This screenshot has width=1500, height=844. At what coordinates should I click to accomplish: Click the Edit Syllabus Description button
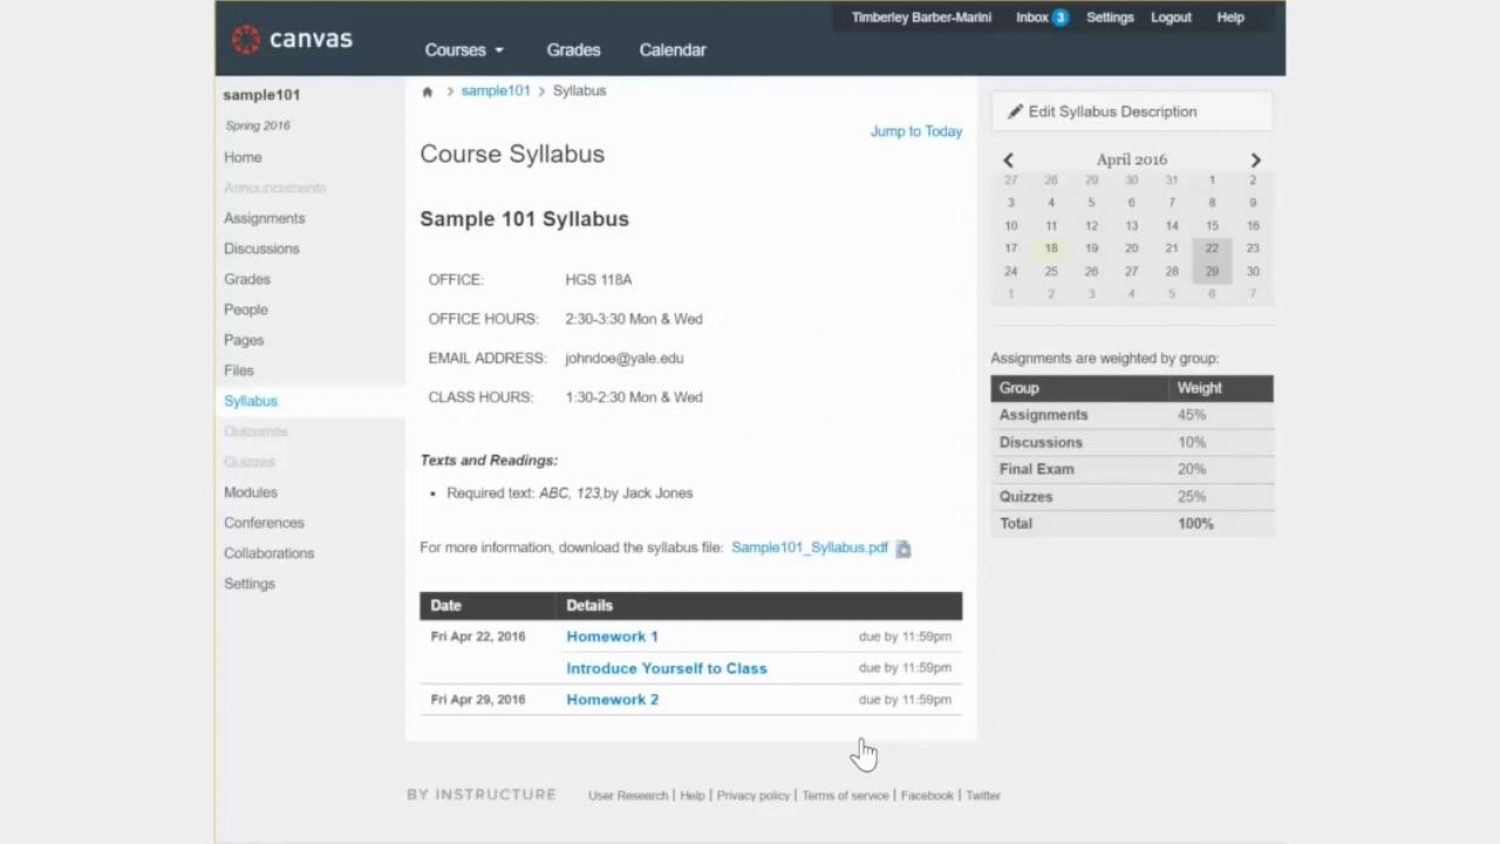[x=1132, y=111]
